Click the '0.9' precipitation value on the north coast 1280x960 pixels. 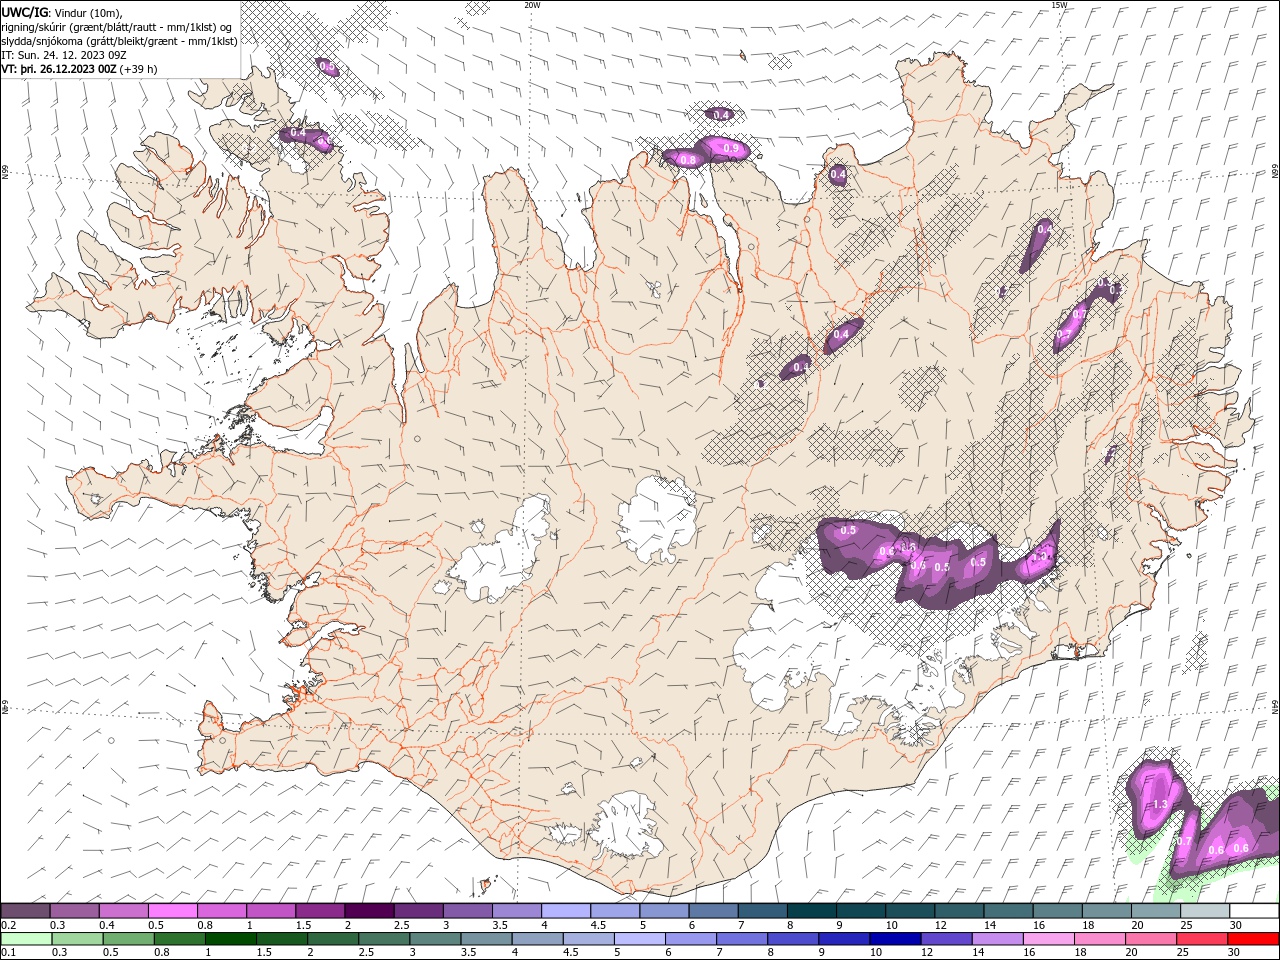pos(730,149)
